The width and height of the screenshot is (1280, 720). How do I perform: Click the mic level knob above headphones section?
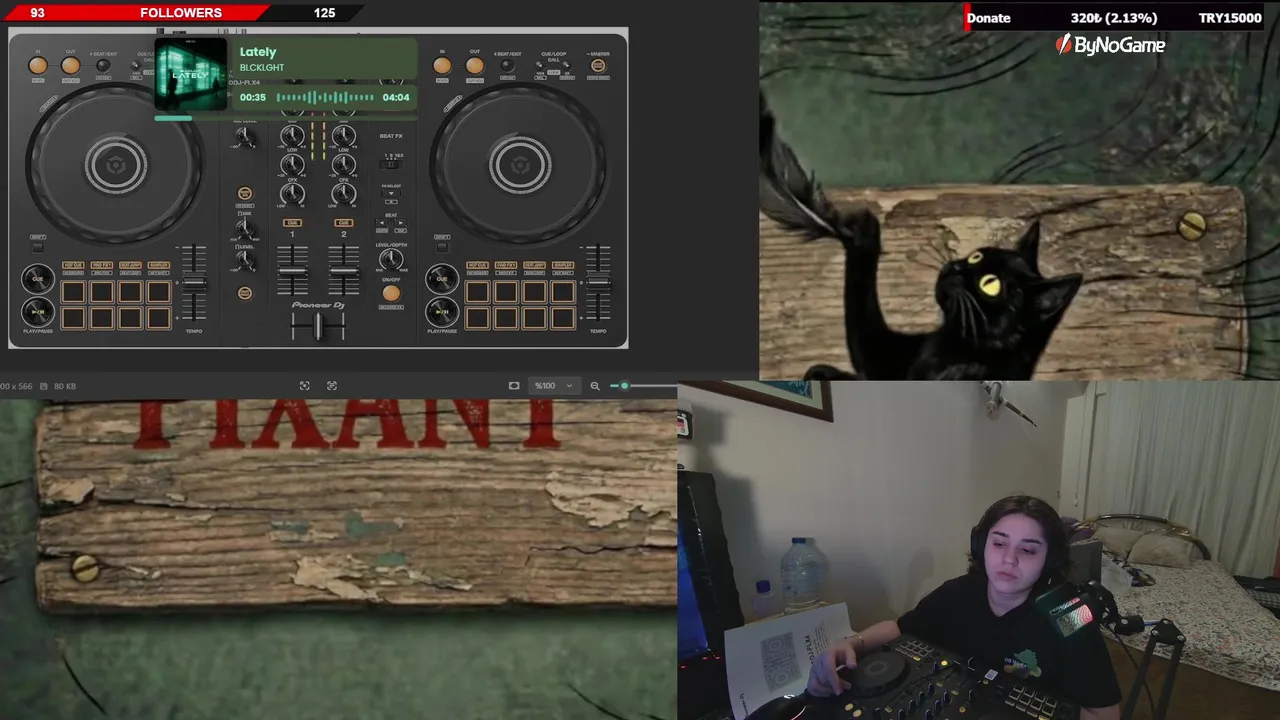[245, 137]
